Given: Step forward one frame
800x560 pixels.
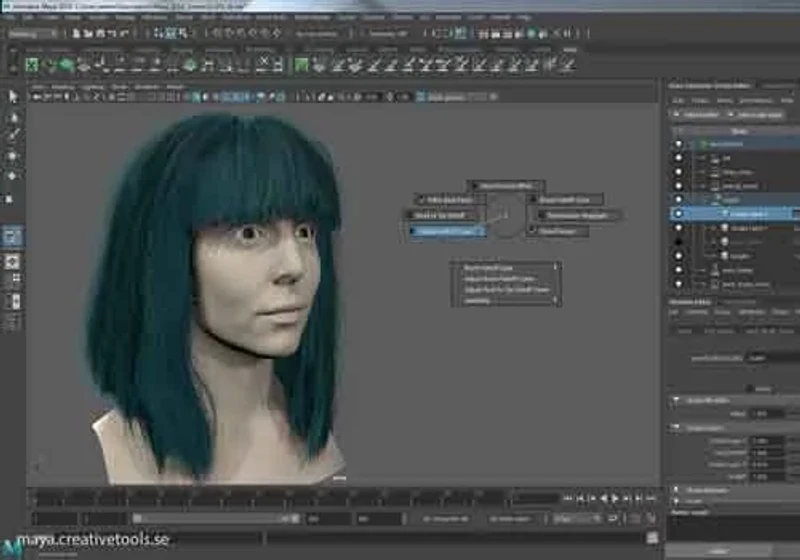Looking at the screenshot, I should tap(627, 498).
